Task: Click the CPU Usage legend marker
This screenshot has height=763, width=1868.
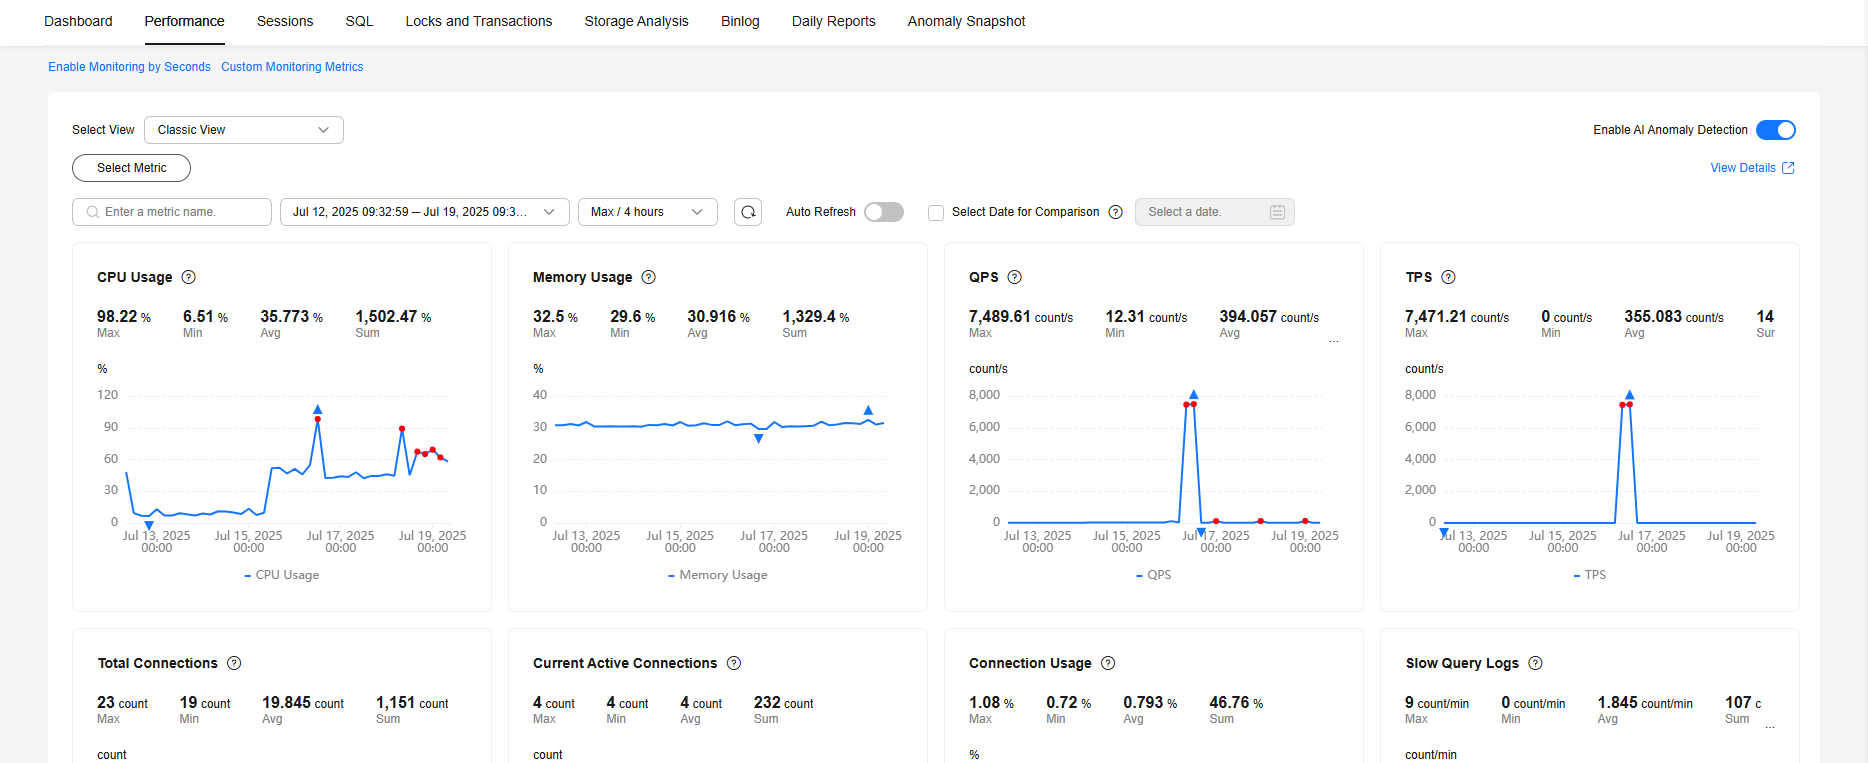Action: tap(248, 576)
